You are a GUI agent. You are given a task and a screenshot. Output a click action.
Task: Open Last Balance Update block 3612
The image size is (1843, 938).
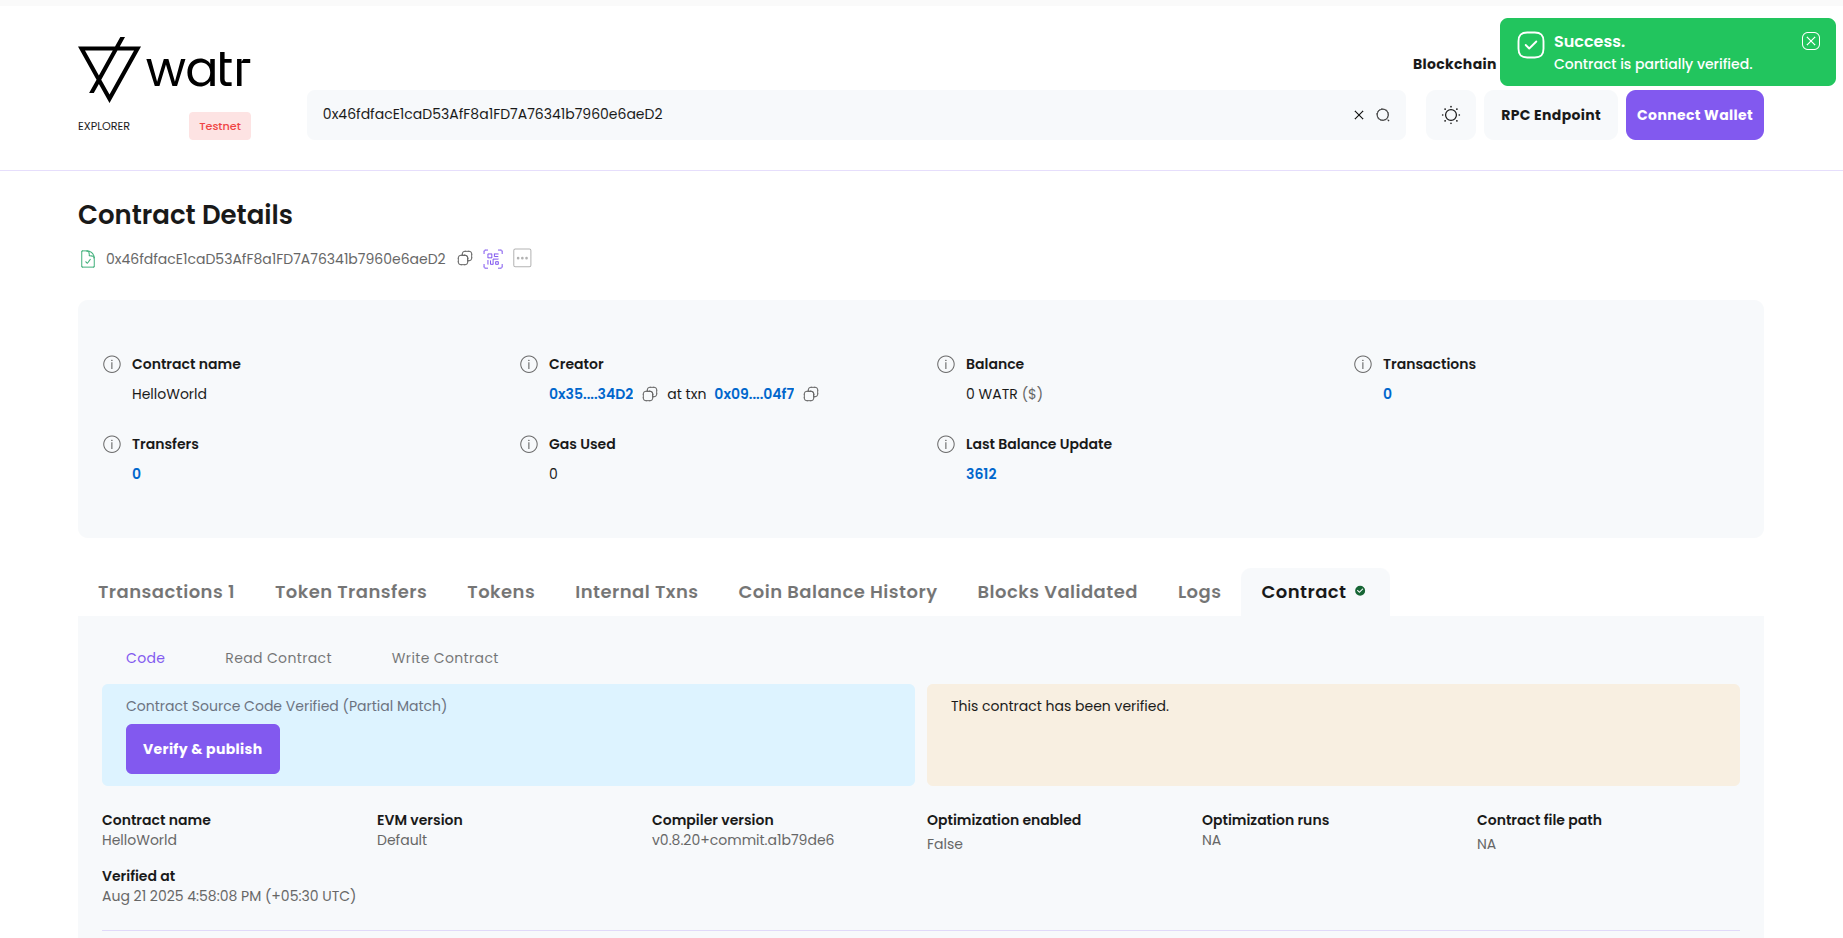[981, 474]
